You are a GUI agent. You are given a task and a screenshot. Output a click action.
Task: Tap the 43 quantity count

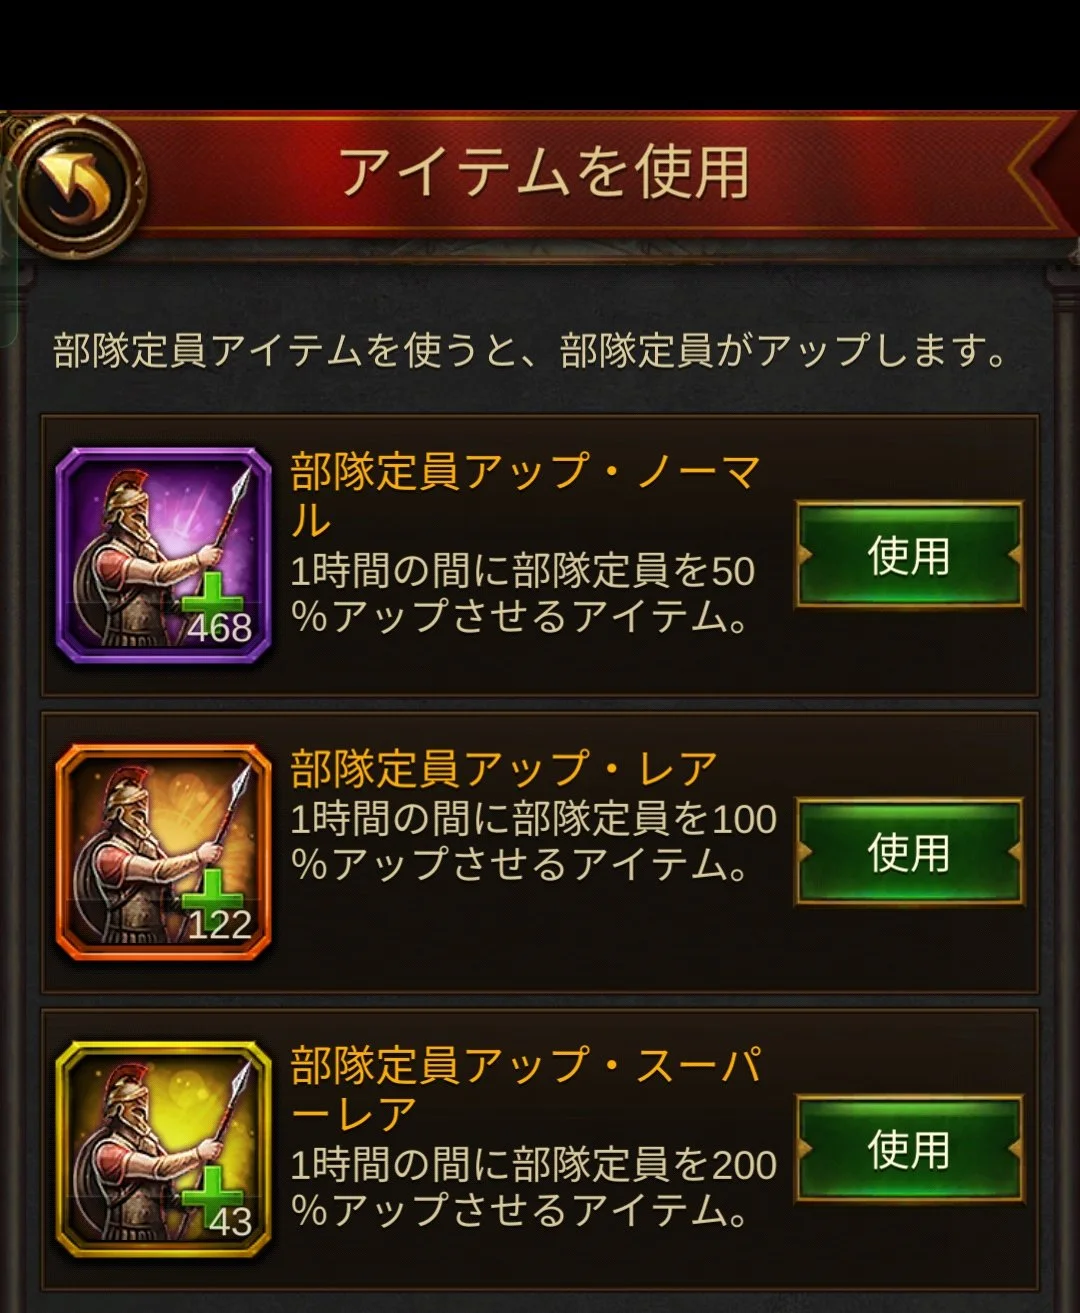[230, 1222]
